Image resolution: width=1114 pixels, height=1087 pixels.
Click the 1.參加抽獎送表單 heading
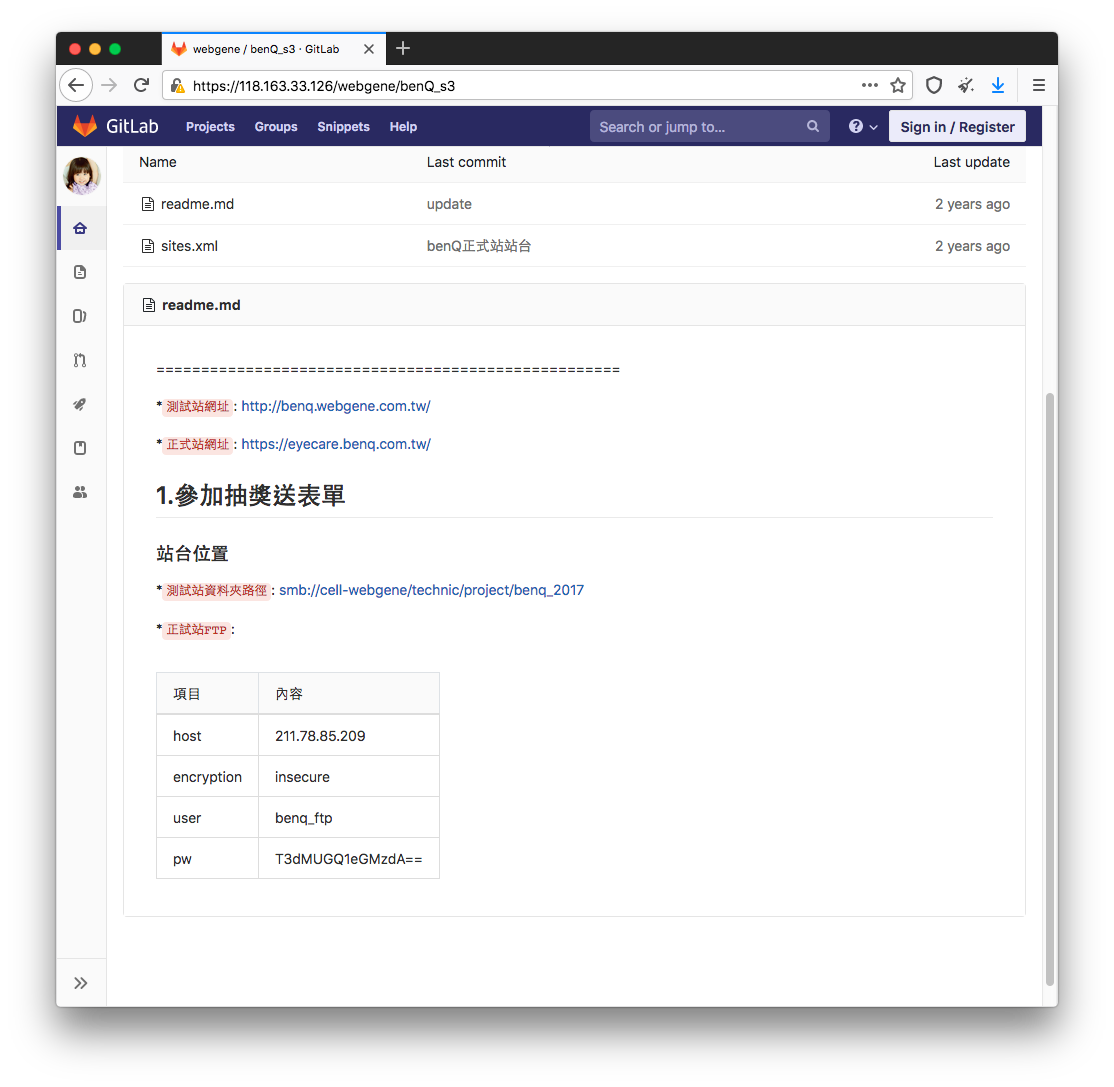click(250, 495)
